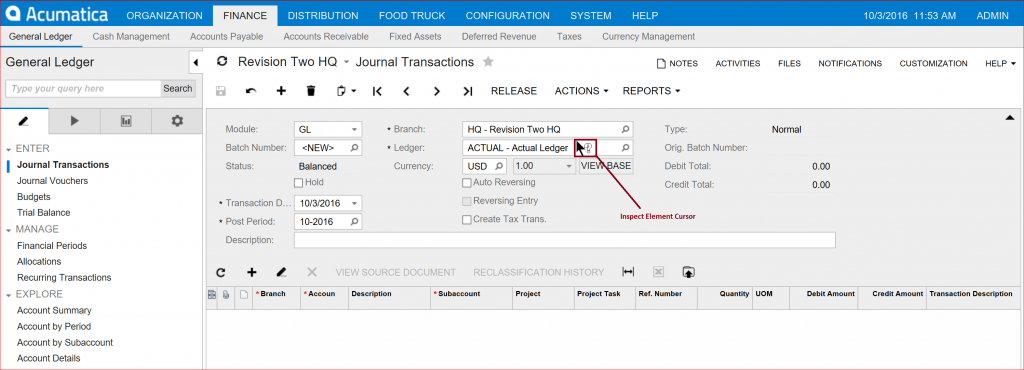Image resolution: width=1024 pixels, height=370 pixels.
Task: Click into the Description text field
Action: 565,240
